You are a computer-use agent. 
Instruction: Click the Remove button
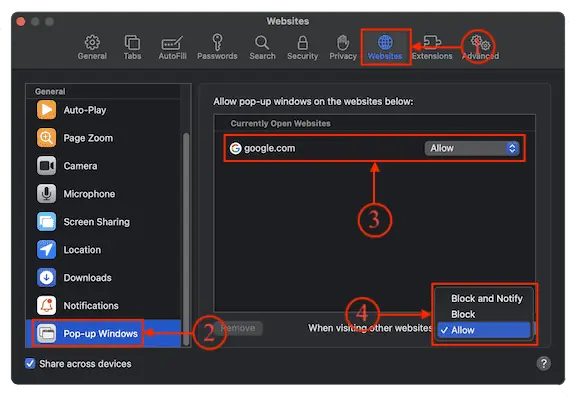[x=238, y=328]
